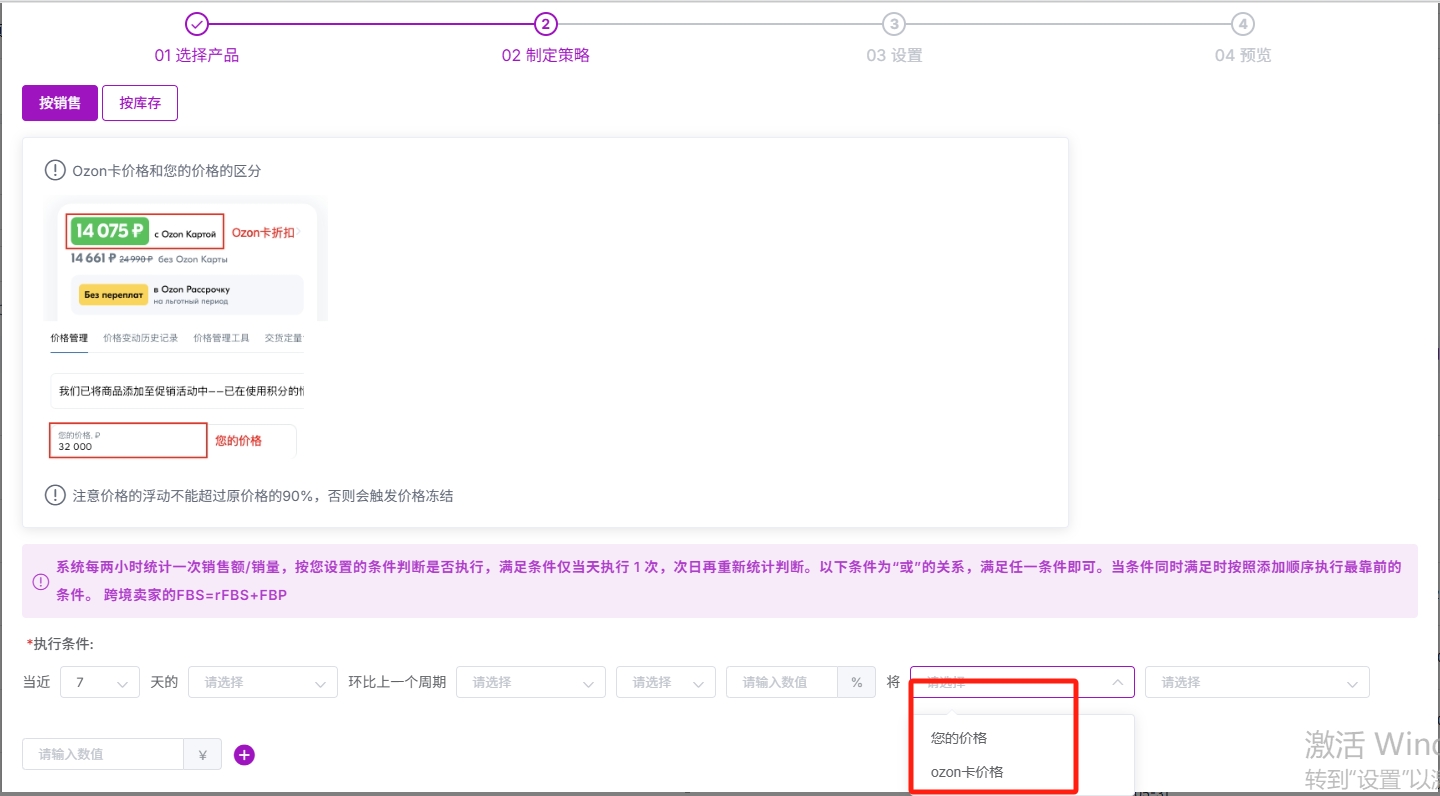Switch to 按库存 strategy tab
1440x796 pixels.
click(140, 103)
